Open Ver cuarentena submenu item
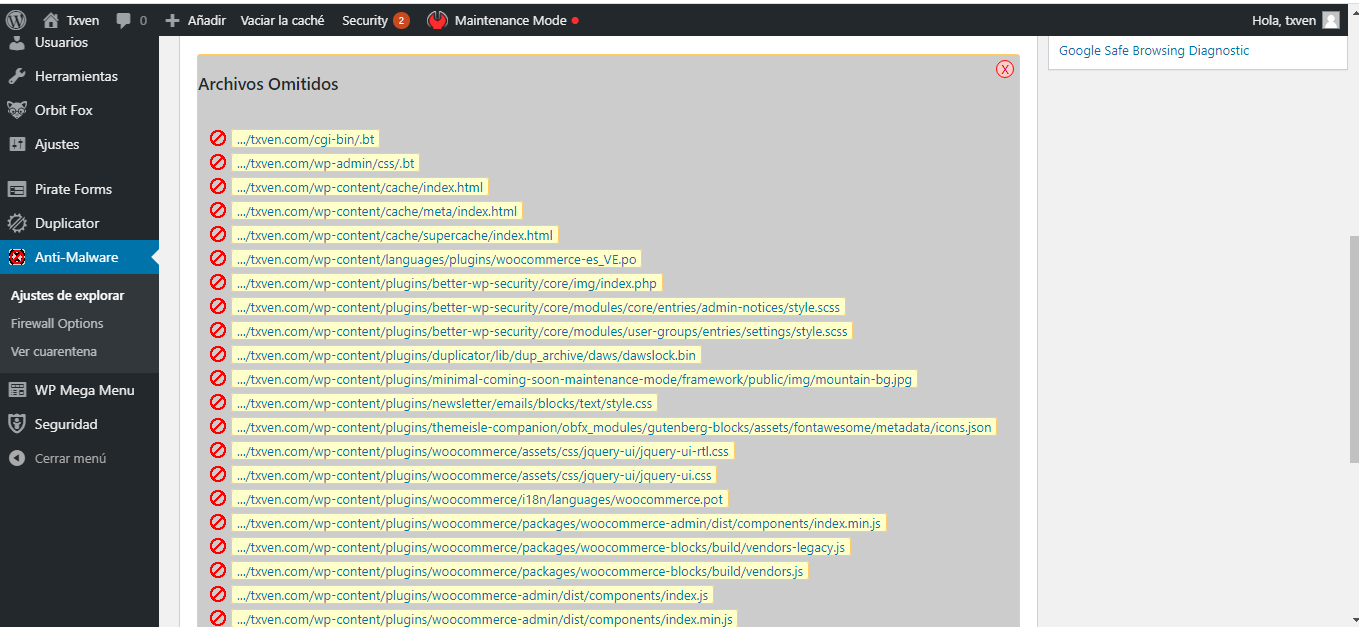Image resolution: width=1359 pixels, height=627 pixels. [x=54, y=351]
